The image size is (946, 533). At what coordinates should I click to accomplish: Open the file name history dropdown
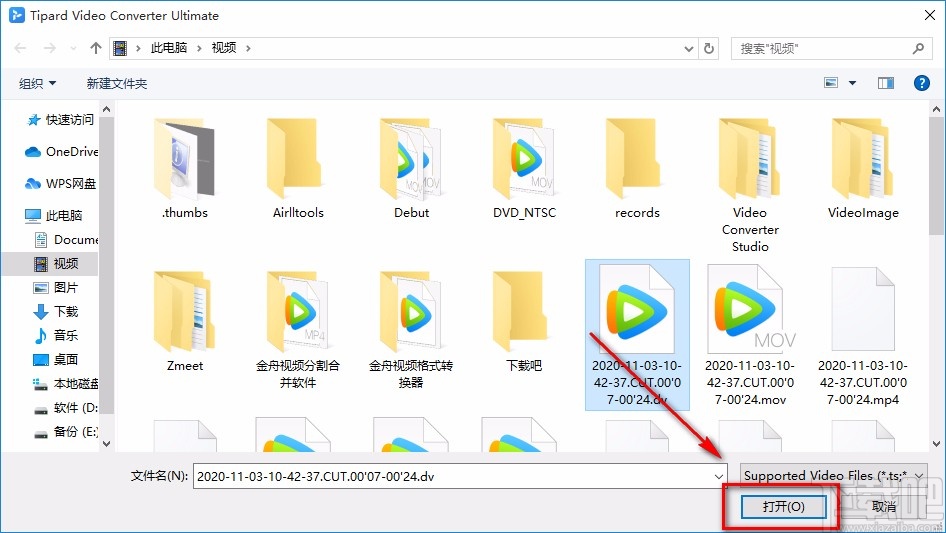(719, 476)
